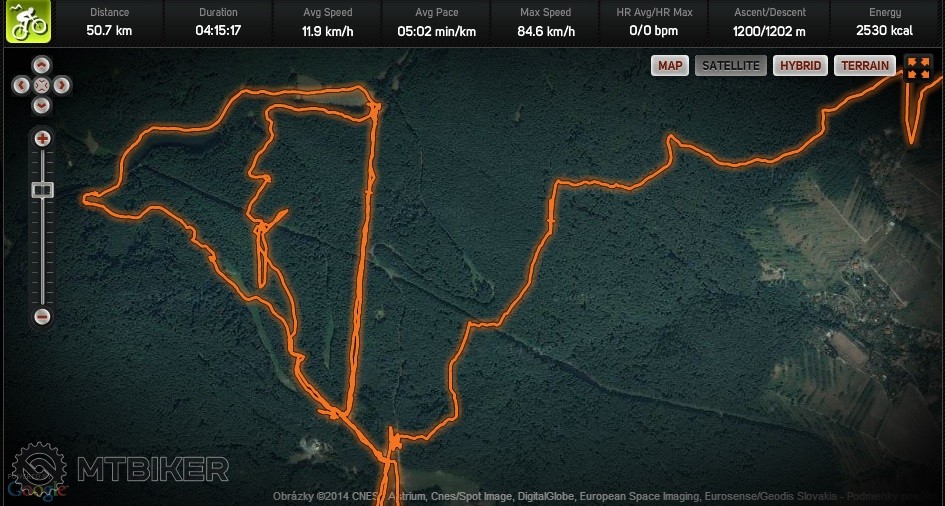Click the Energy 2530 kcal stat
The height and width of the screenshot is (506, 945).
(x=885, y=22)
